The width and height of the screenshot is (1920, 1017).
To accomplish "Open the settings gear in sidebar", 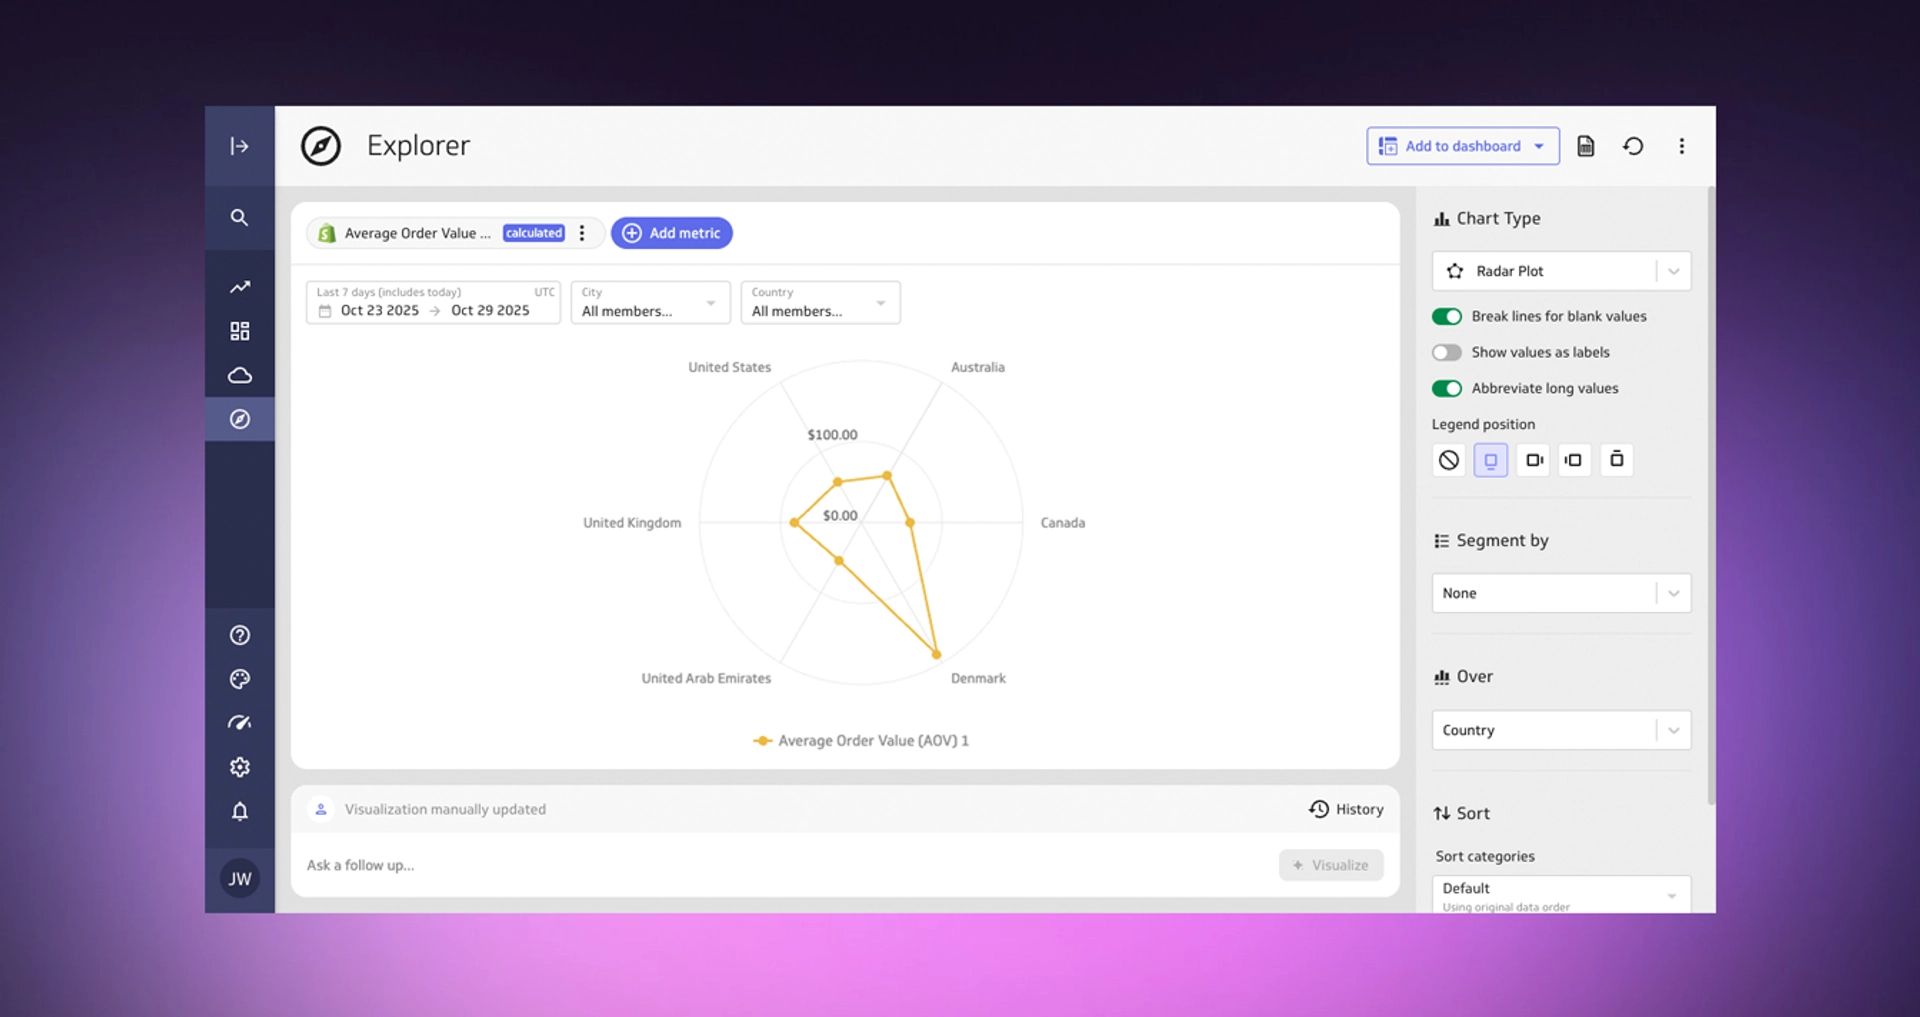I will [239, 767].
